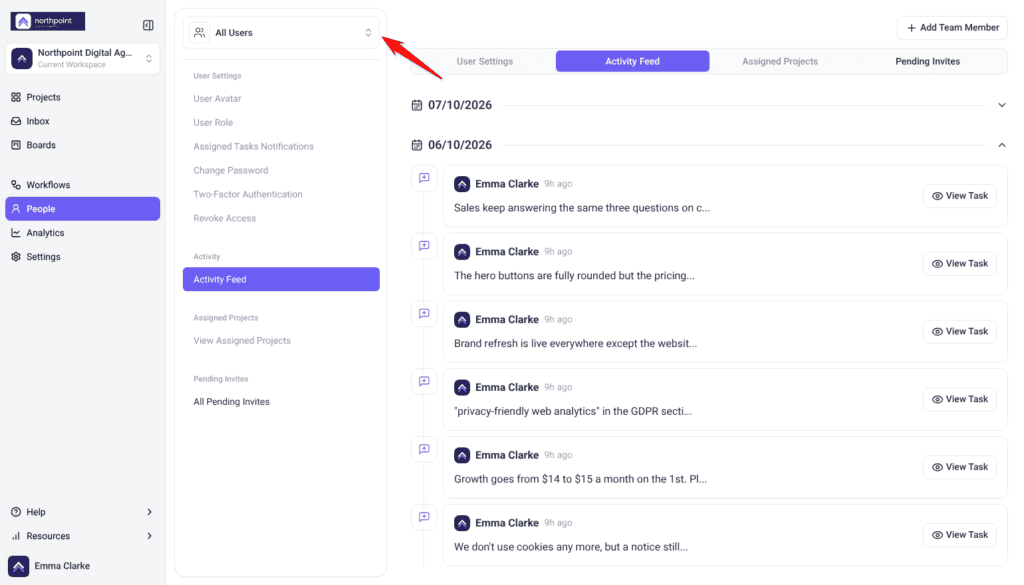Screen dimensions: 1024x585
Task: Click Emma Clarke avatar on 'privacy-friendly' entry
Action: 462,388
